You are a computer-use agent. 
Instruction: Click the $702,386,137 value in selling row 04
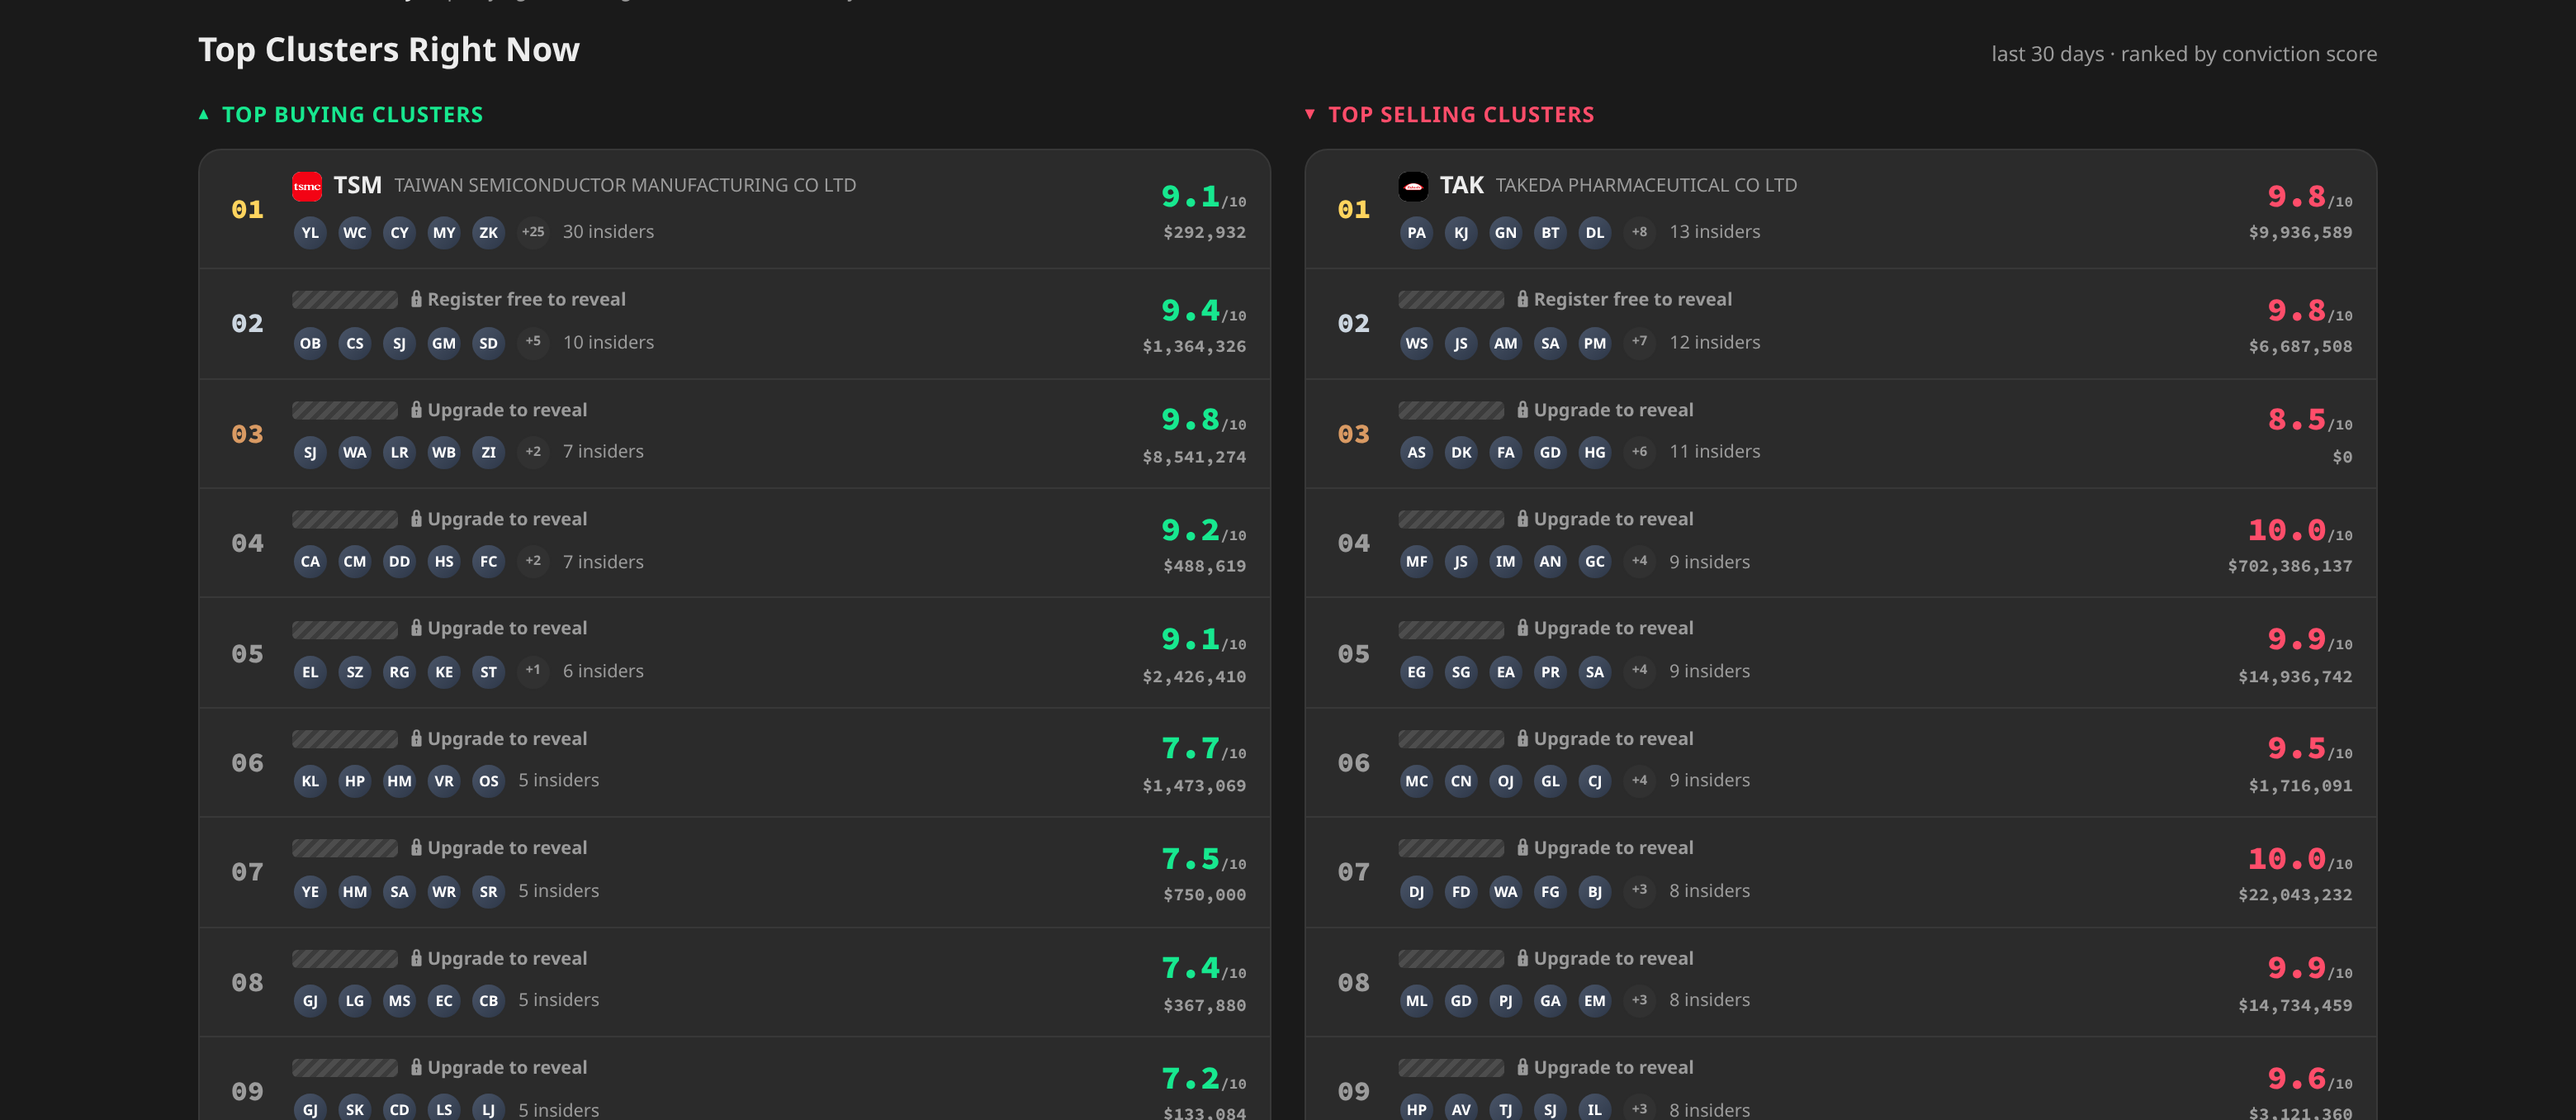tap(2290, 566)
